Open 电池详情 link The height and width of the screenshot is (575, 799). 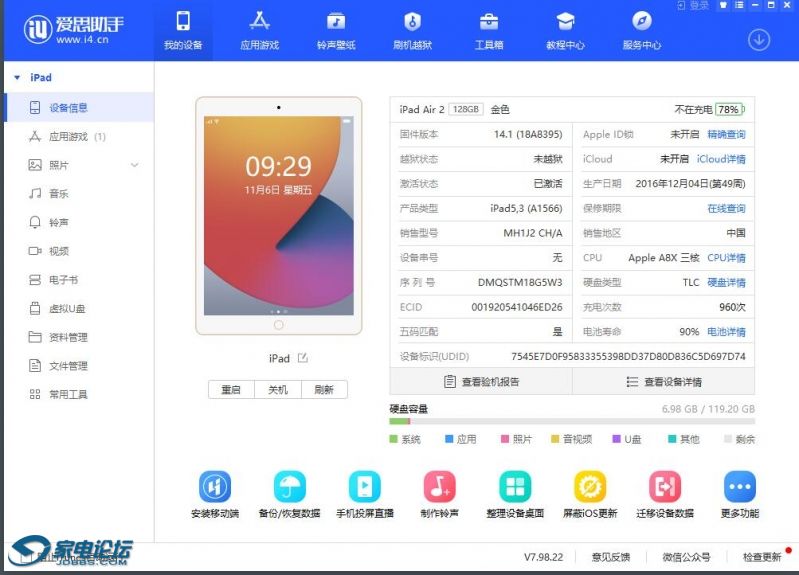pyautogui.click(x=726, y=332)
